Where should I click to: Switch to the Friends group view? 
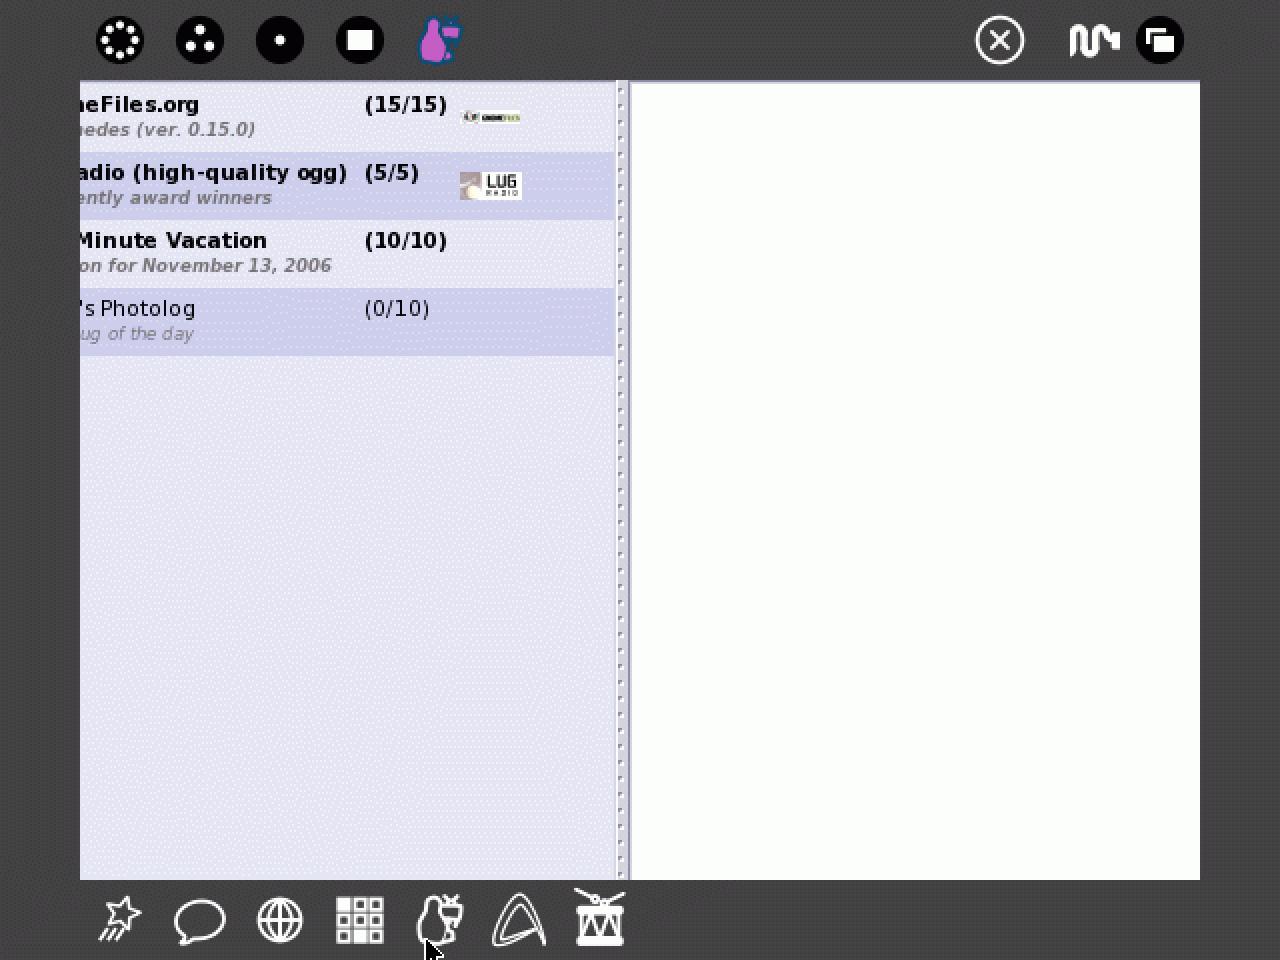(200, 40)
